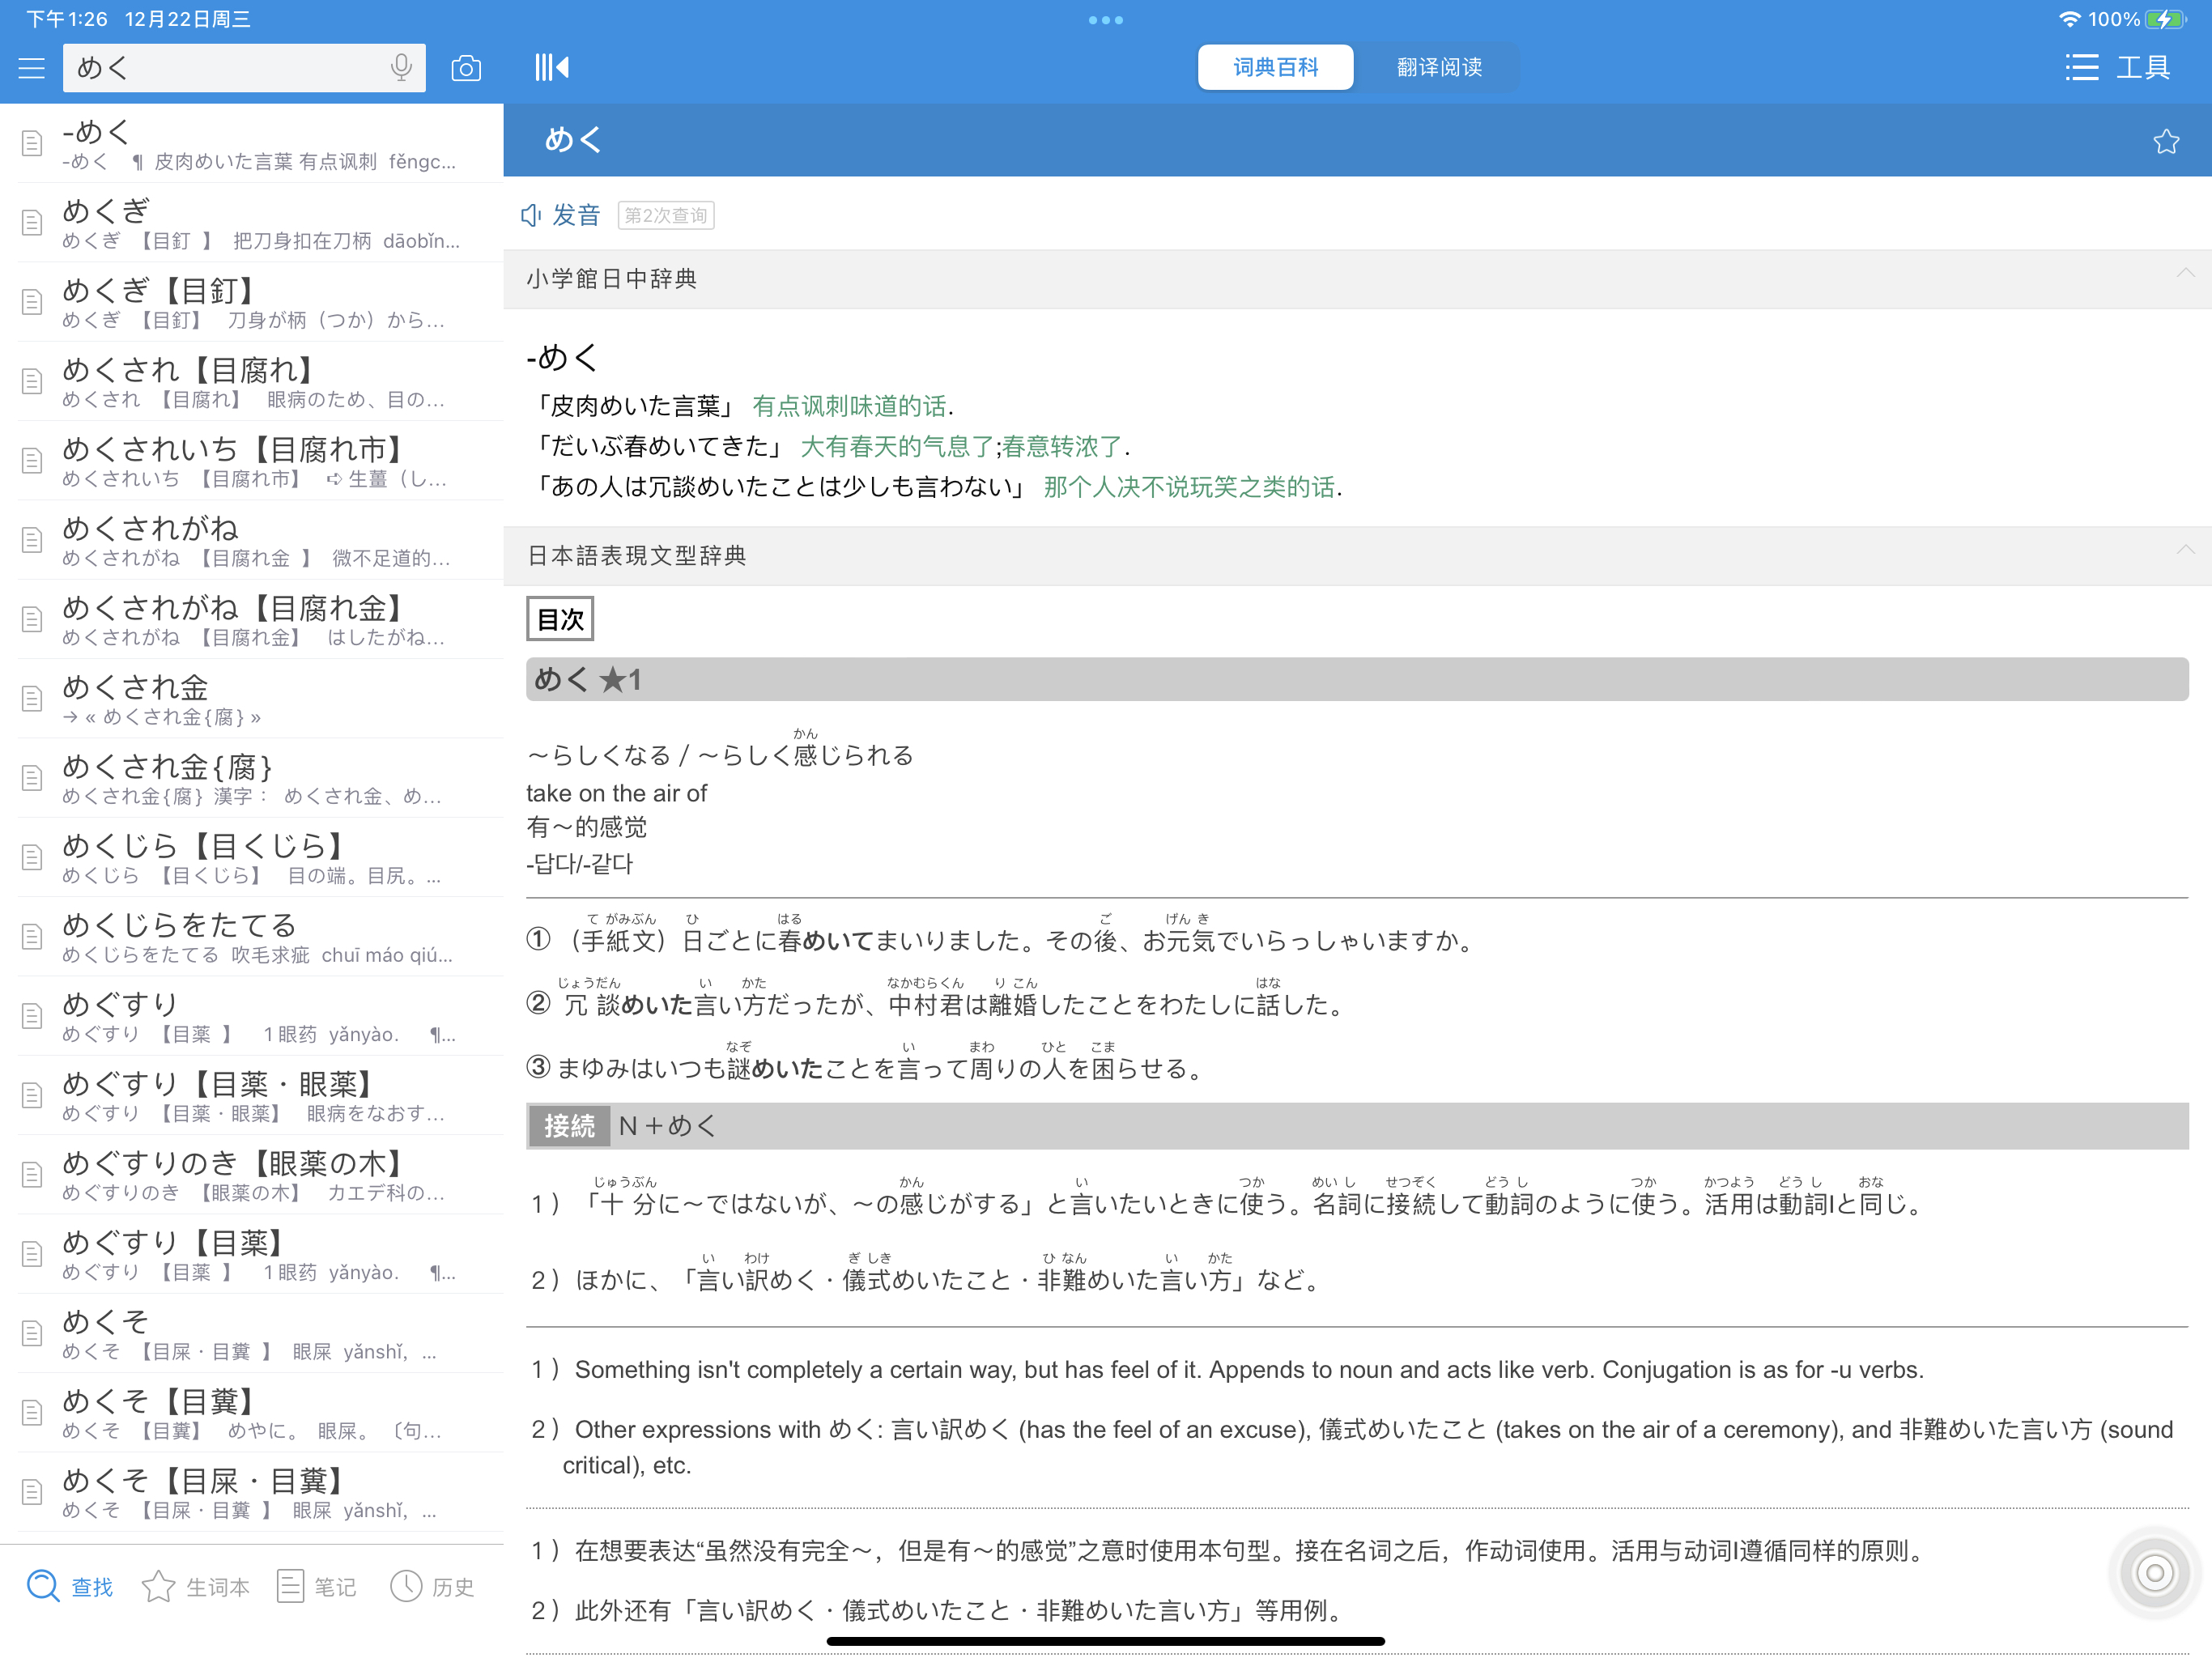Click the 工具 tools button
Viewport: 2212px width, 1658px height.
click(2143, 68)
